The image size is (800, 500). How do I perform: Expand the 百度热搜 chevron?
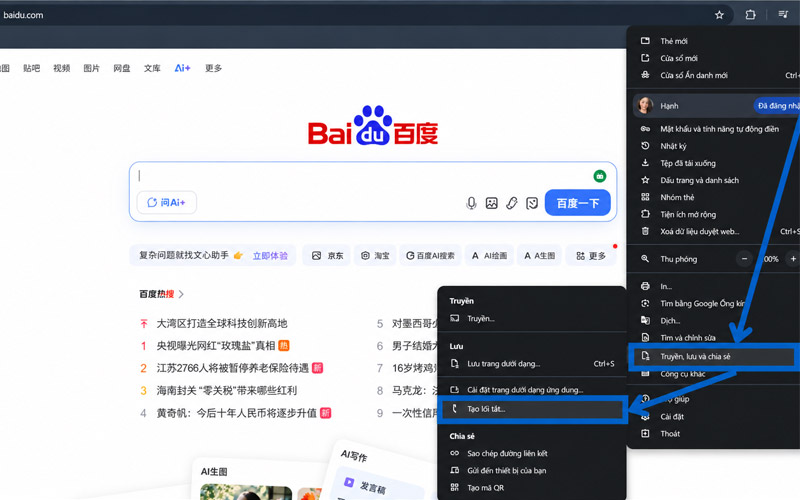(181, 294)
